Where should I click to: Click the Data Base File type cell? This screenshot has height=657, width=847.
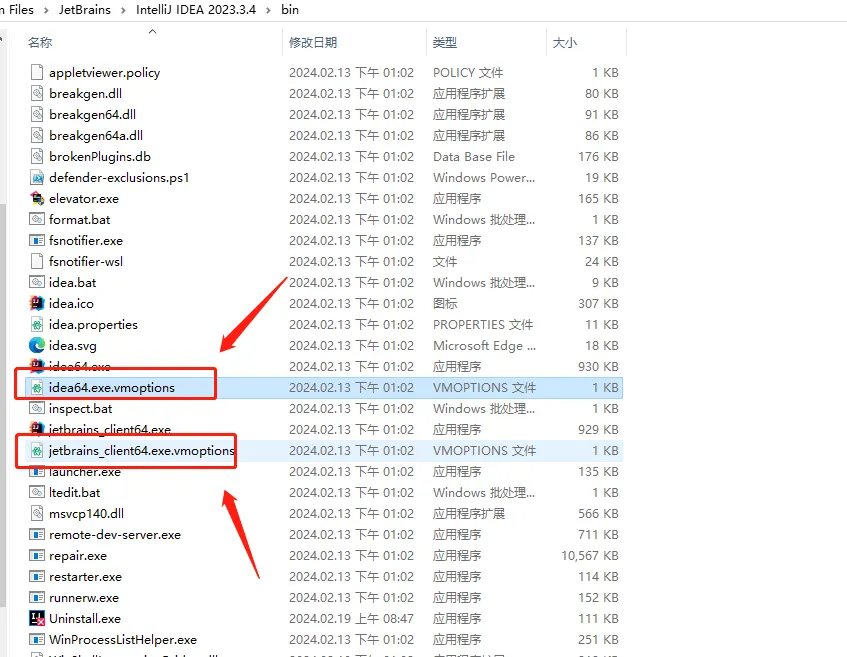click(474, 157)
